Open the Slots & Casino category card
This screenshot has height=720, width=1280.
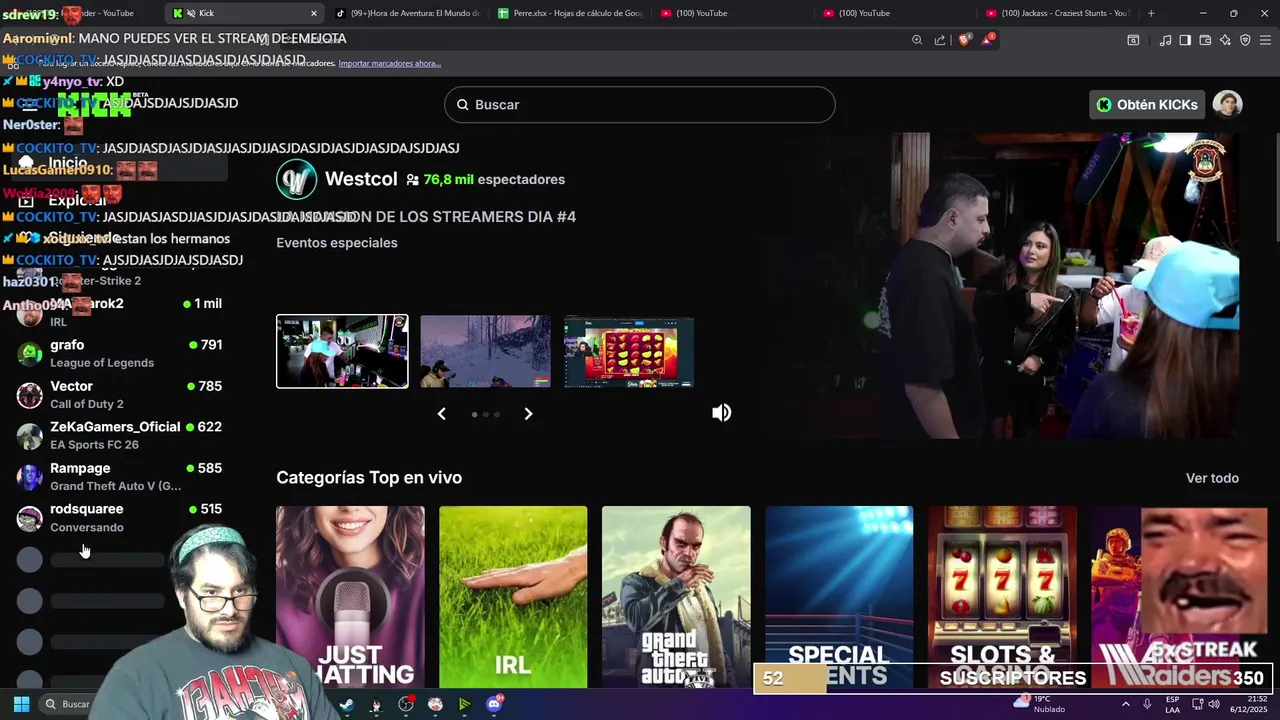click(x=1002, y=597)
